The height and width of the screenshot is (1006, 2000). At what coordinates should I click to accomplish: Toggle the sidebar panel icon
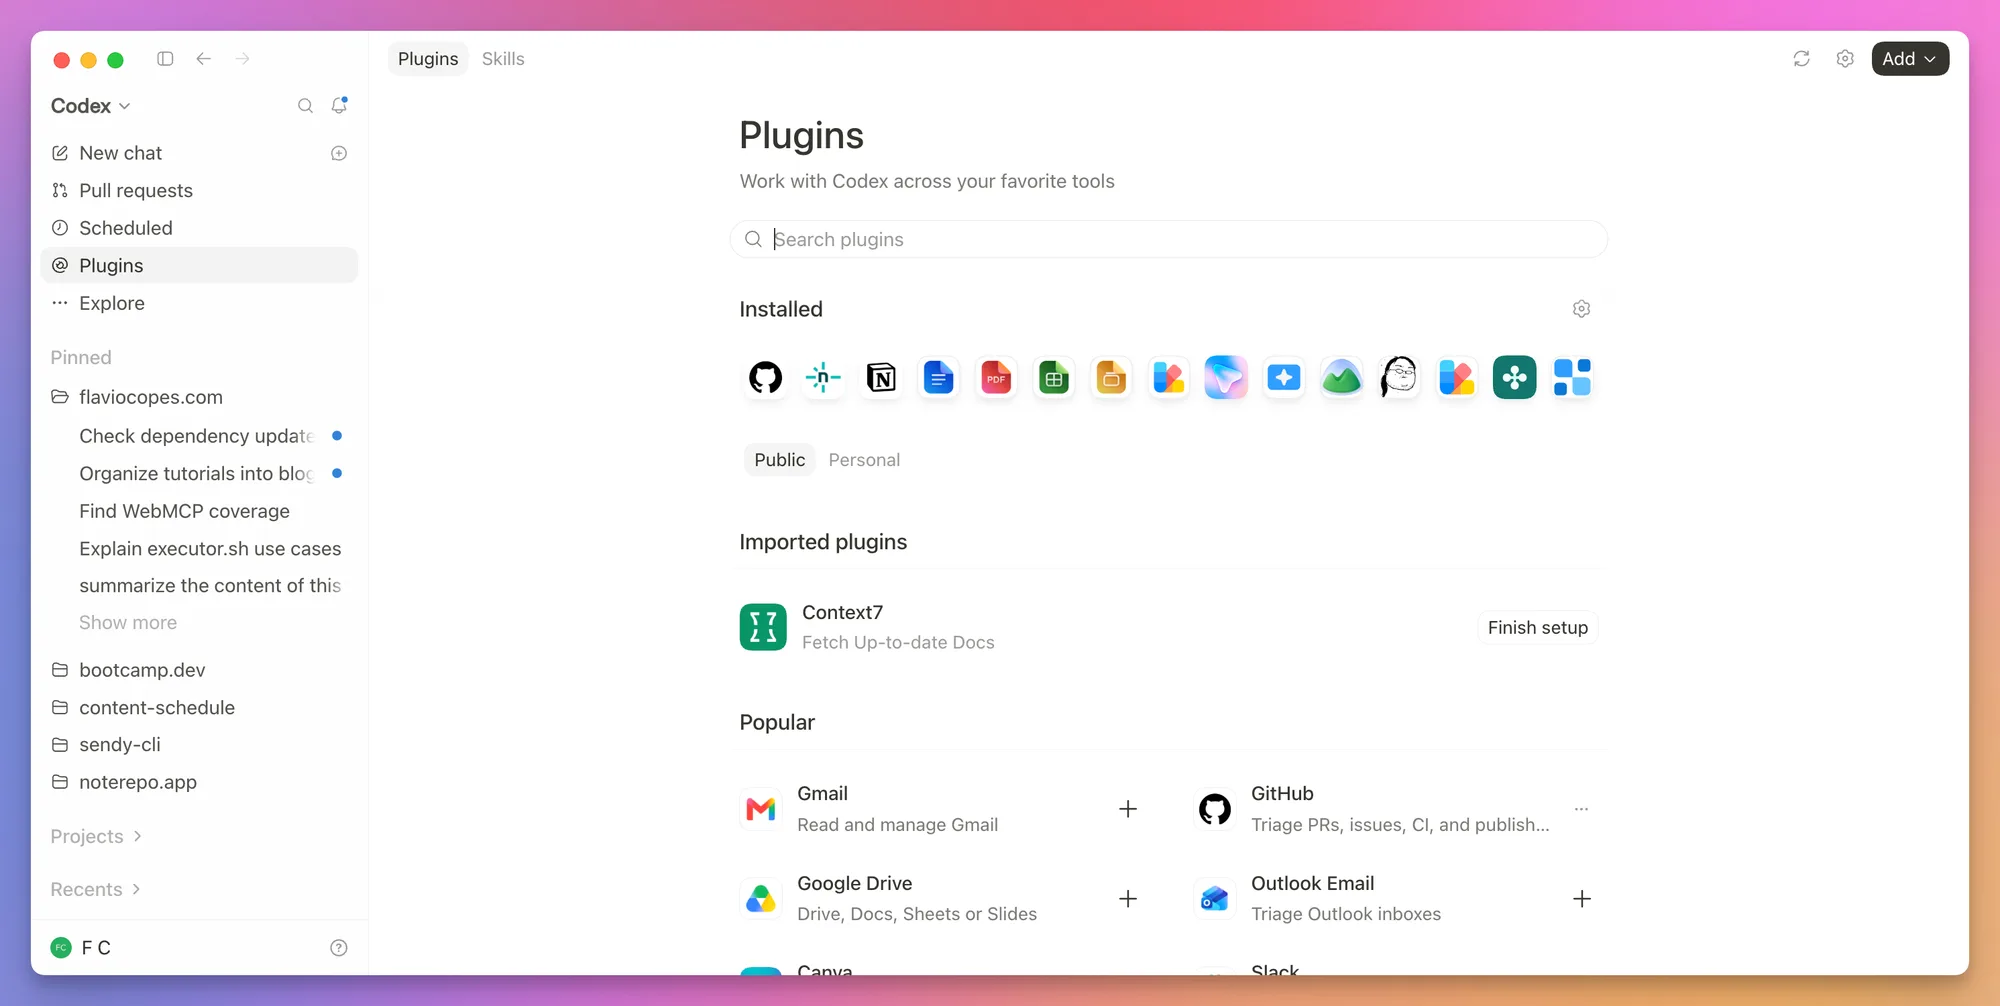point(165,59)
